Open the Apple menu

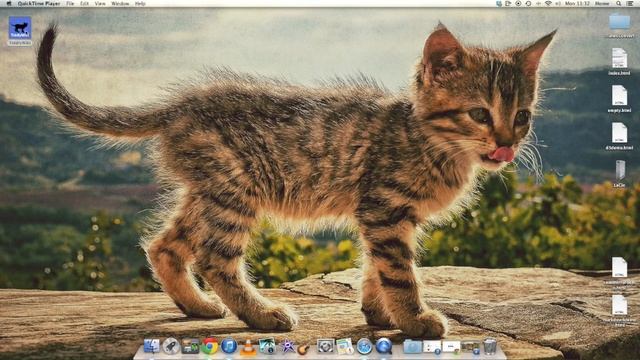tap(9, 3)
